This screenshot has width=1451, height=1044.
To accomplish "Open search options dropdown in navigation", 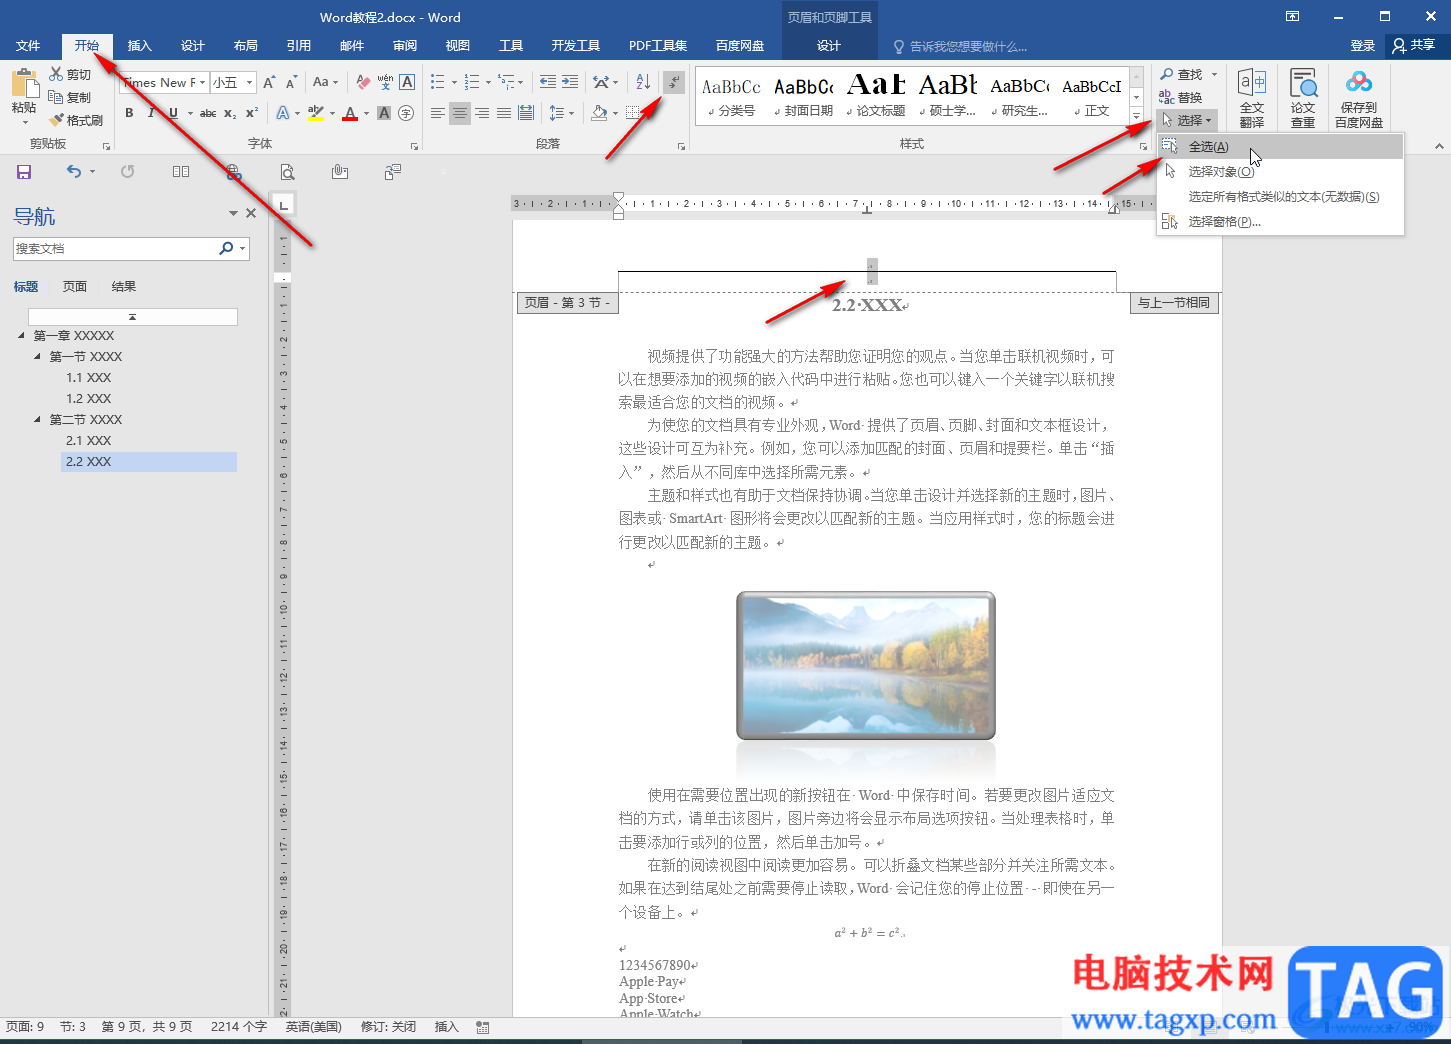I will pos(242,249).
